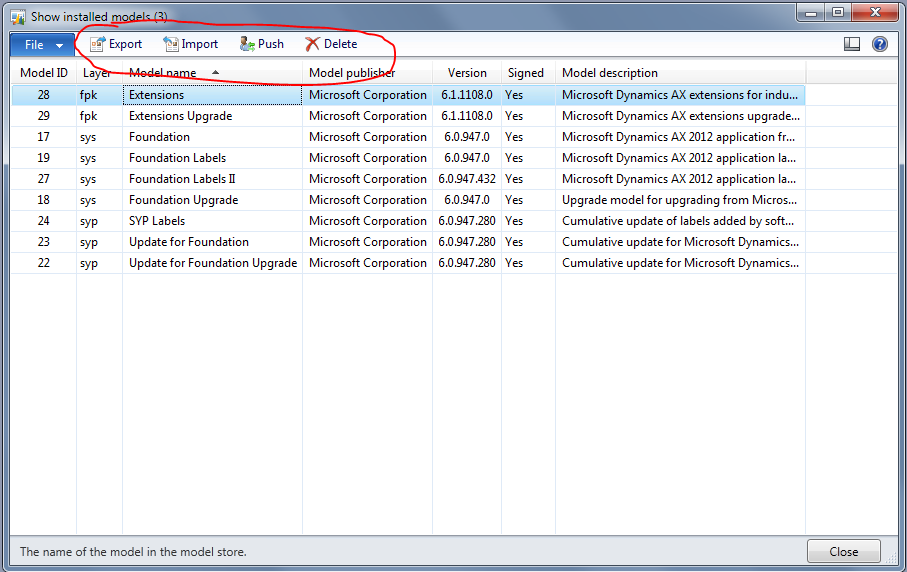Click Model ID 28 cell
The height and width of the screenshot is (572, 907).
coord(43,95)
